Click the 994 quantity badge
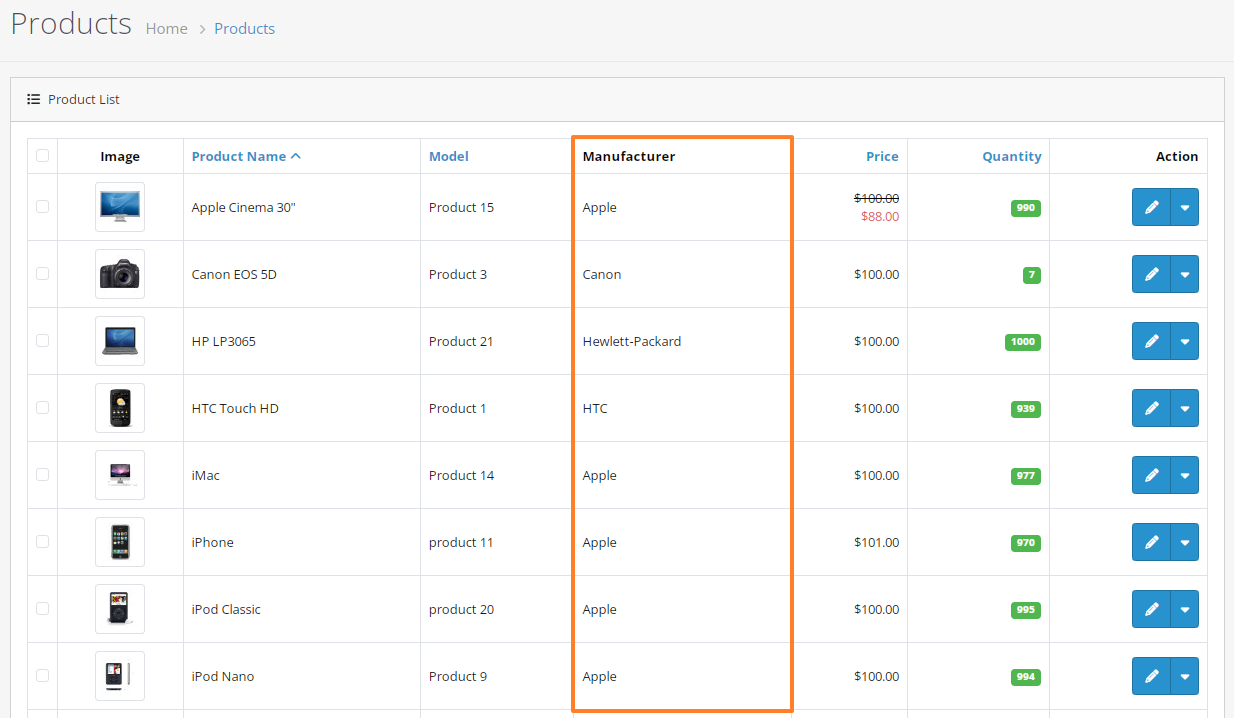The height and width of the screenshot is (718, 1234). (1026, 677)
